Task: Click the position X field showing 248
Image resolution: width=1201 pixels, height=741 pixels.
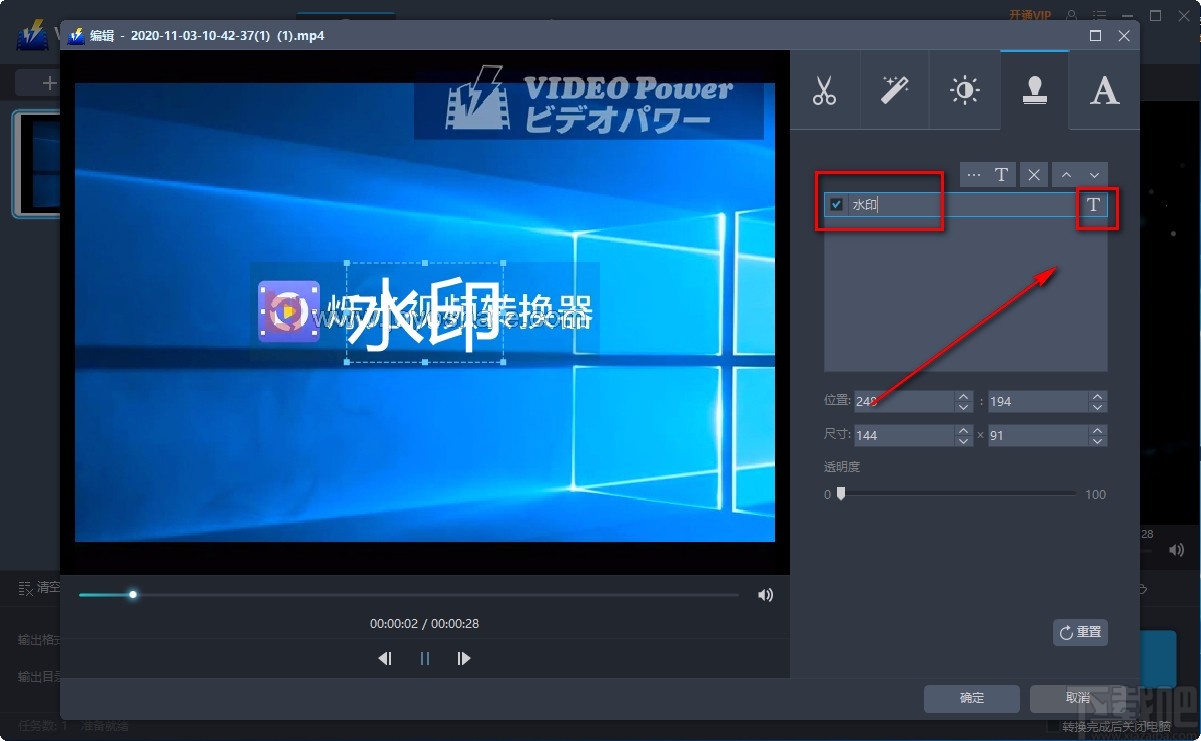Action: coord(904,401)
